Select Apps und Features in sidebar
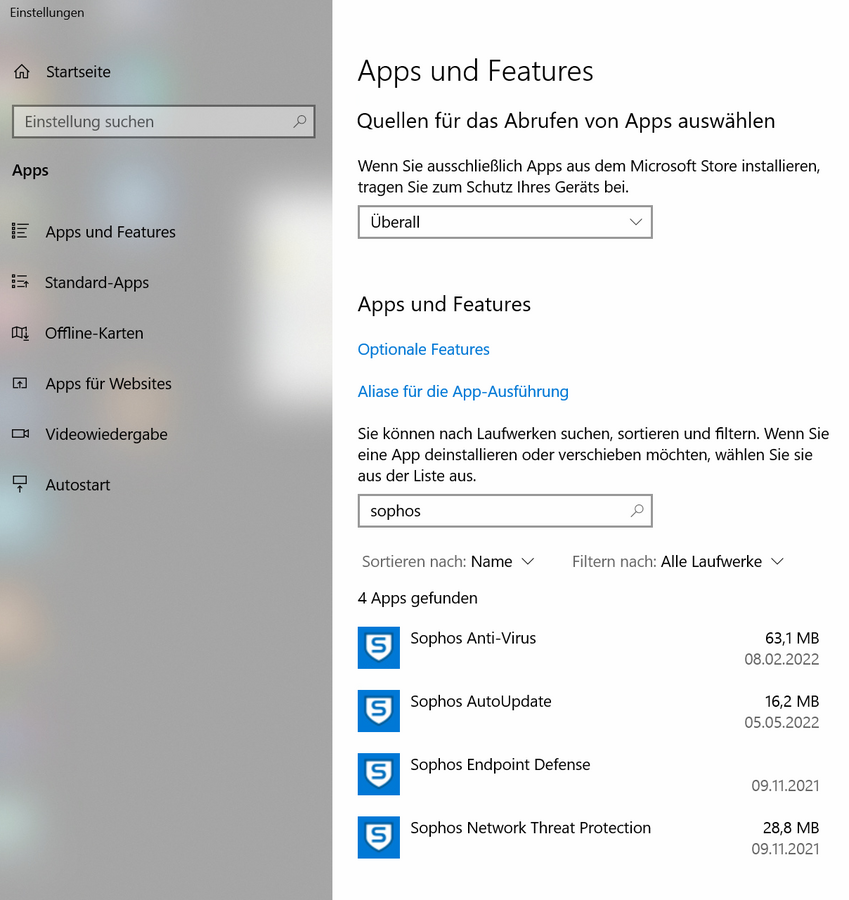This screenshot has width=849, height=900. coord(111,232)
